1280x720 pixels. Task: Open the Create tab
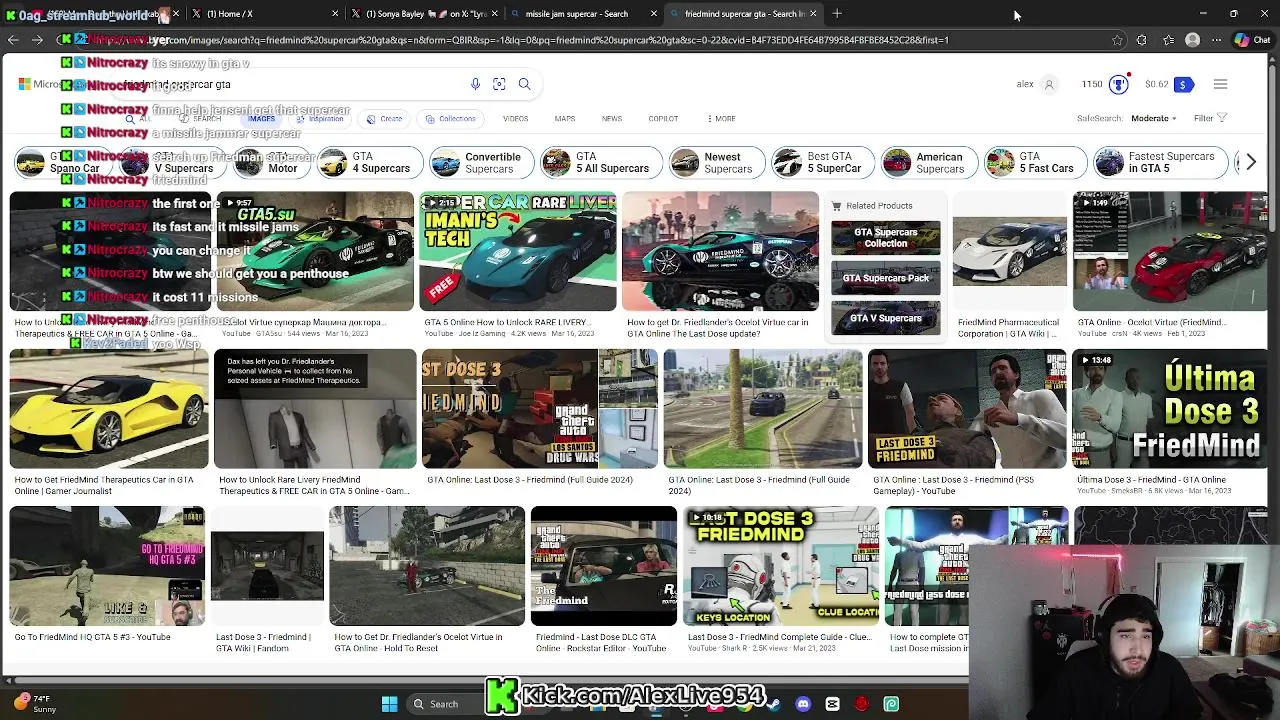coord(385,118)
